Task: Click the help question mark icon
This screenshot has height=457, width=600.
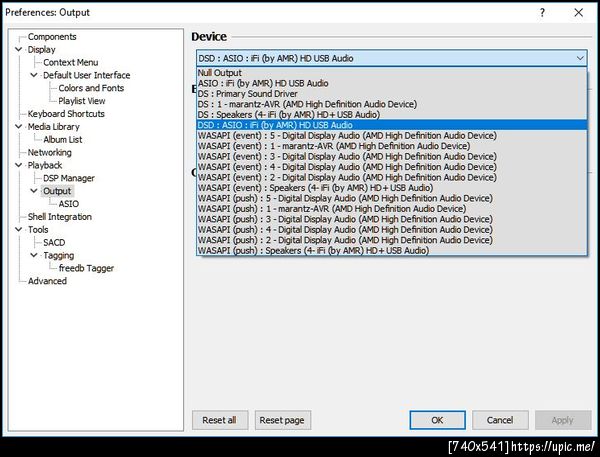Action: click(x=542, y=13)
